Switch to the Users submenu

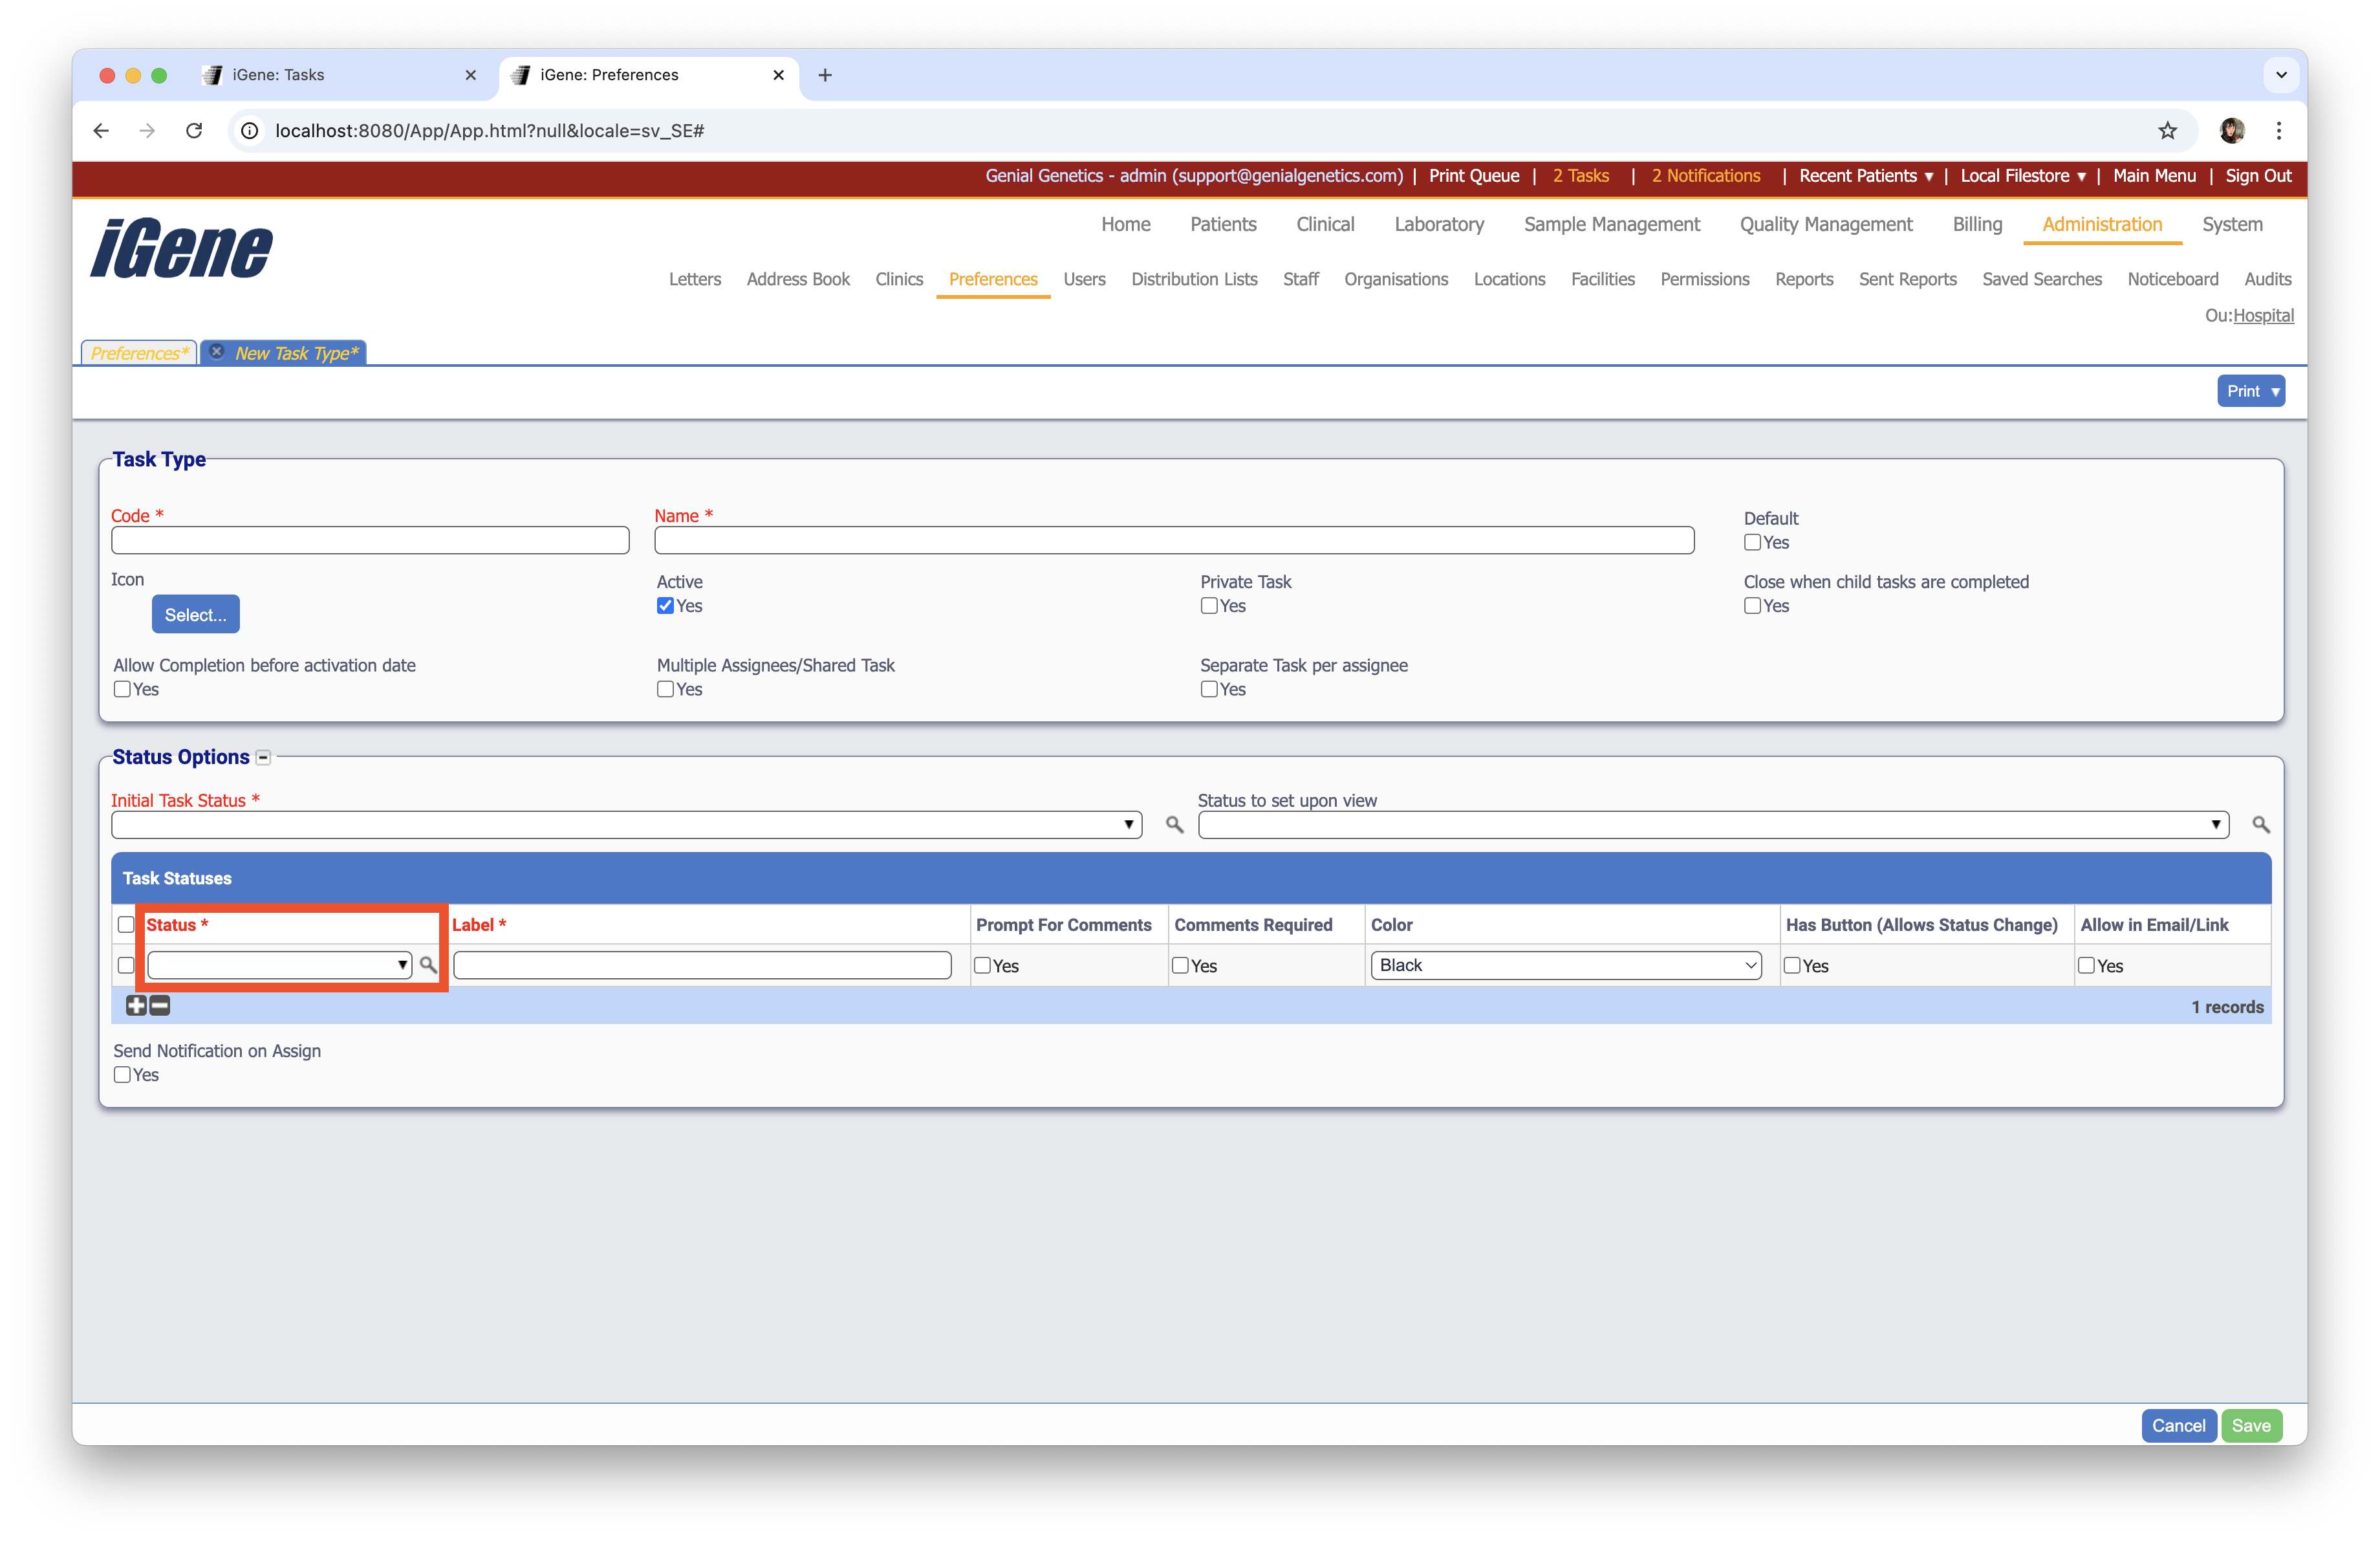pos(1084,279)
